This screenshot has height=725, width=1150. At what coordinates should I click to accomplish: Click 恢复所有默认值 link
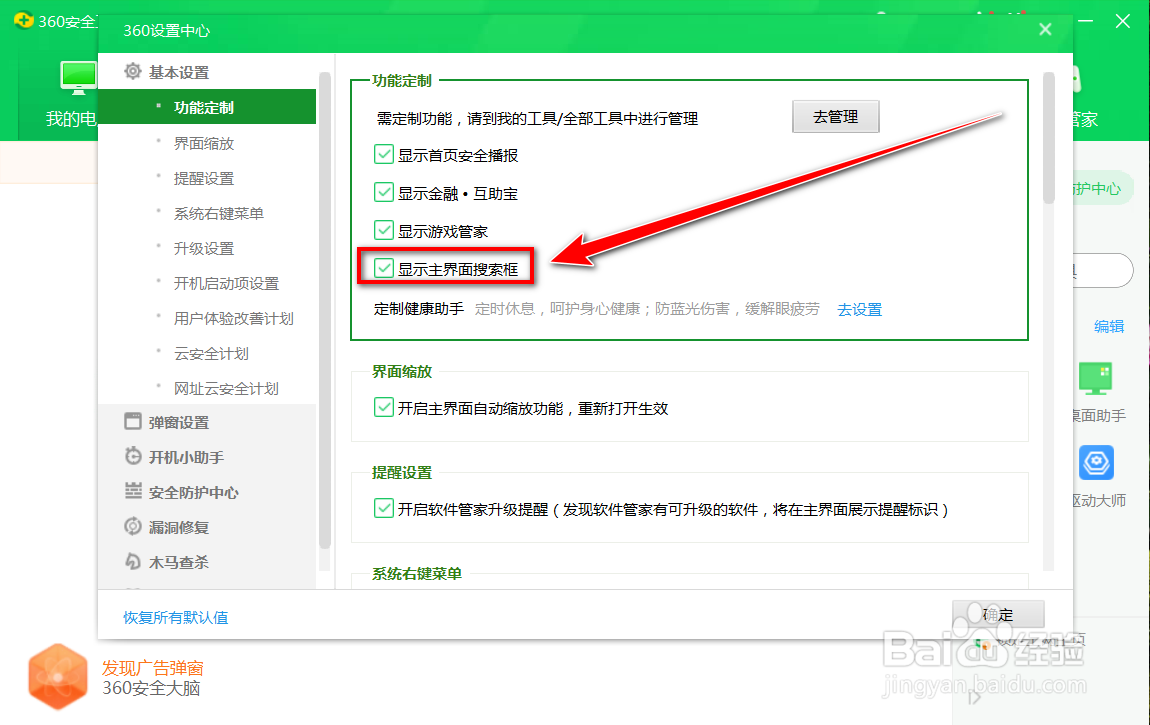[x=175, y=617]
